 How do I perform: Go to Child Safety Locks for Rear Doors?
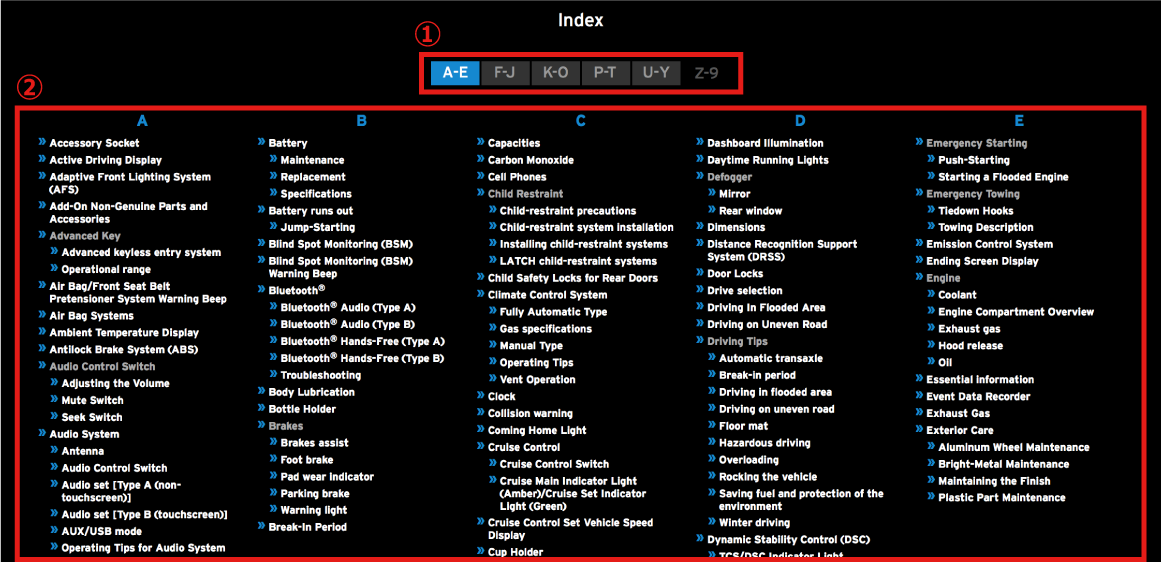tap(572, 278)
